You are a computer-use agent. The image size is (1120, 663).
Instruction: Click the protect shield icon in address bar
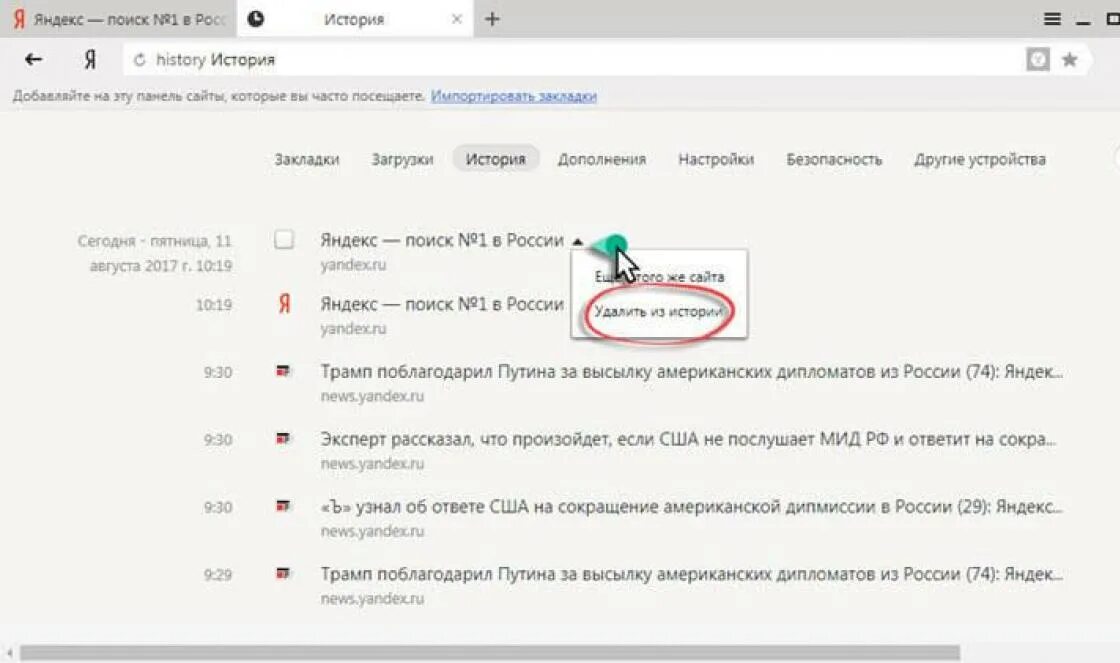click(1038, 59)
